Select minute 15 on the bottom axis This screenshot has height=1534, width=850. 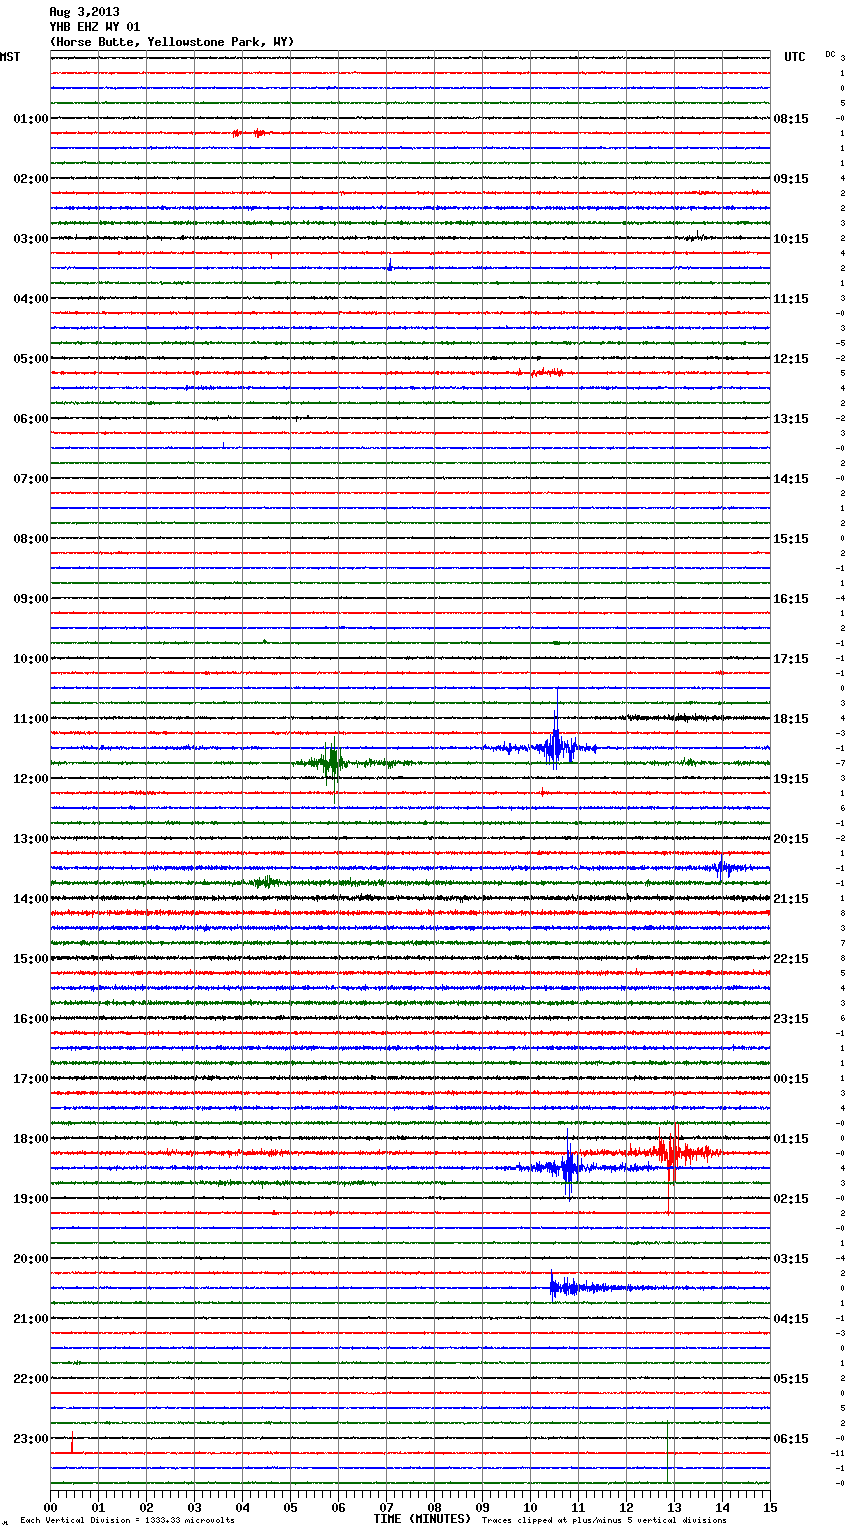tap(770, 1507)
